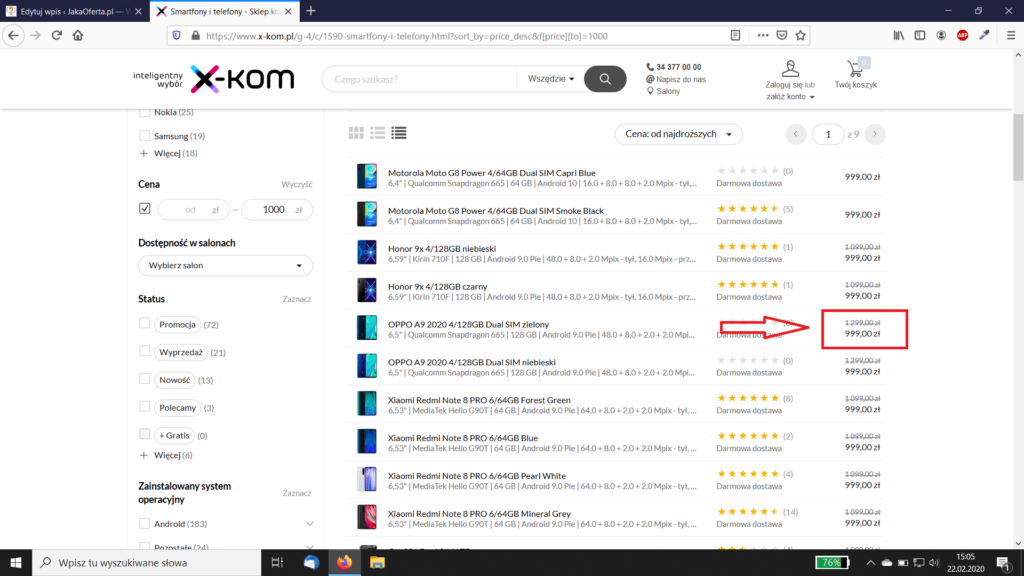Viewport: 1024px width, 576px height.
Task: Click Zaznacz next to Zainstalowany system operacyjny
Action: point(296,493)
